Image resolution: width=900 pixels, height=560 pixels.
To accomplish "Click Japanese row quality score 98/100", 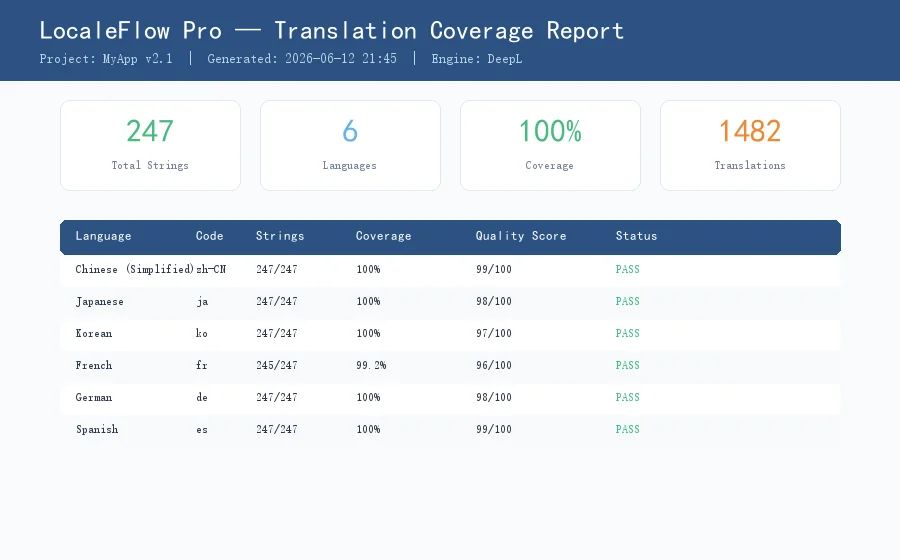I will [494, 301].
